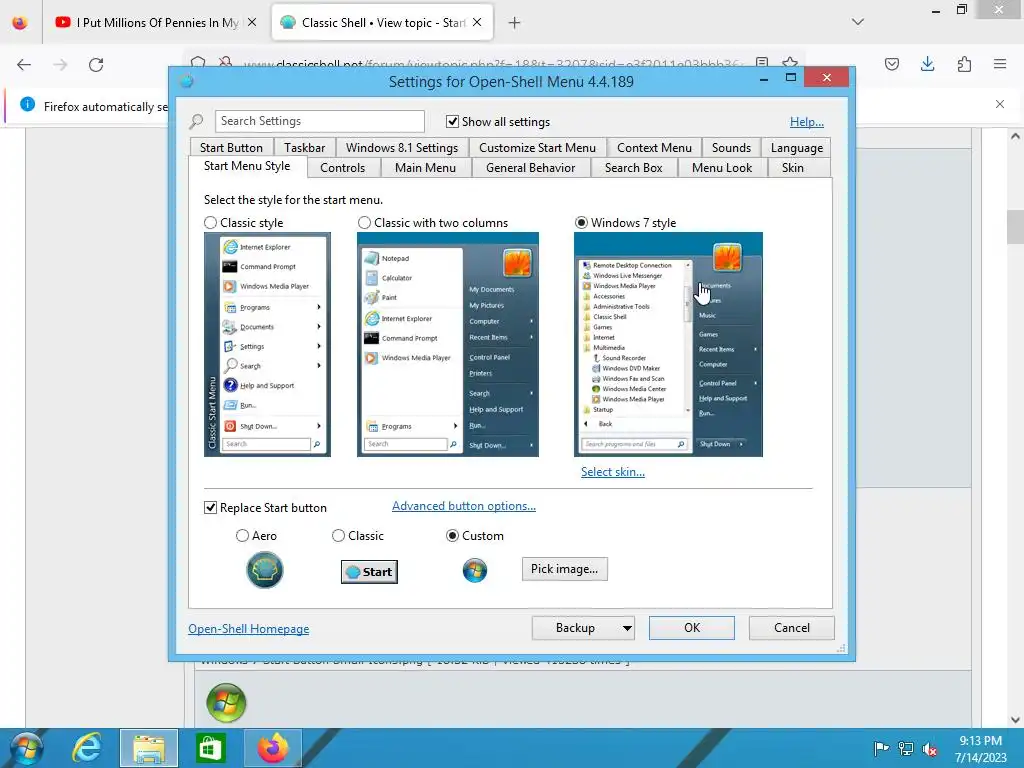The width and height of the screenshot is (1024, 768).
Task: Launch Internet Explorer from the taskbar
Action: pyautogui.click(x=87, y=748)
